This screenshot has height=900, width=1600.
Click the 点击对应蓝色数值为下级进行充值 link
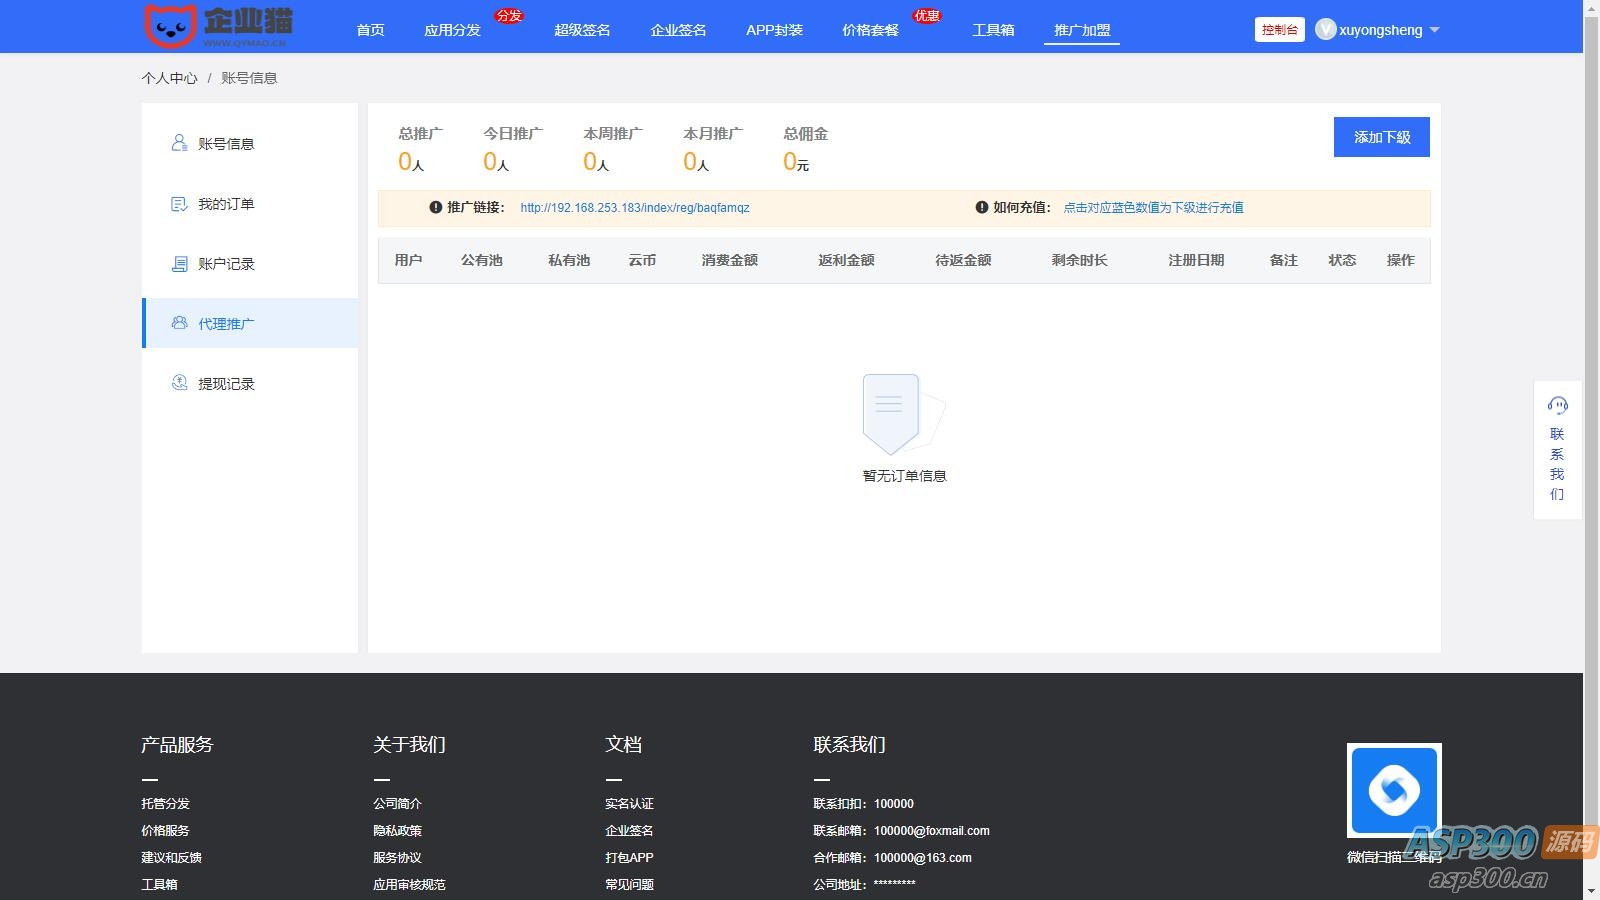1153,208
